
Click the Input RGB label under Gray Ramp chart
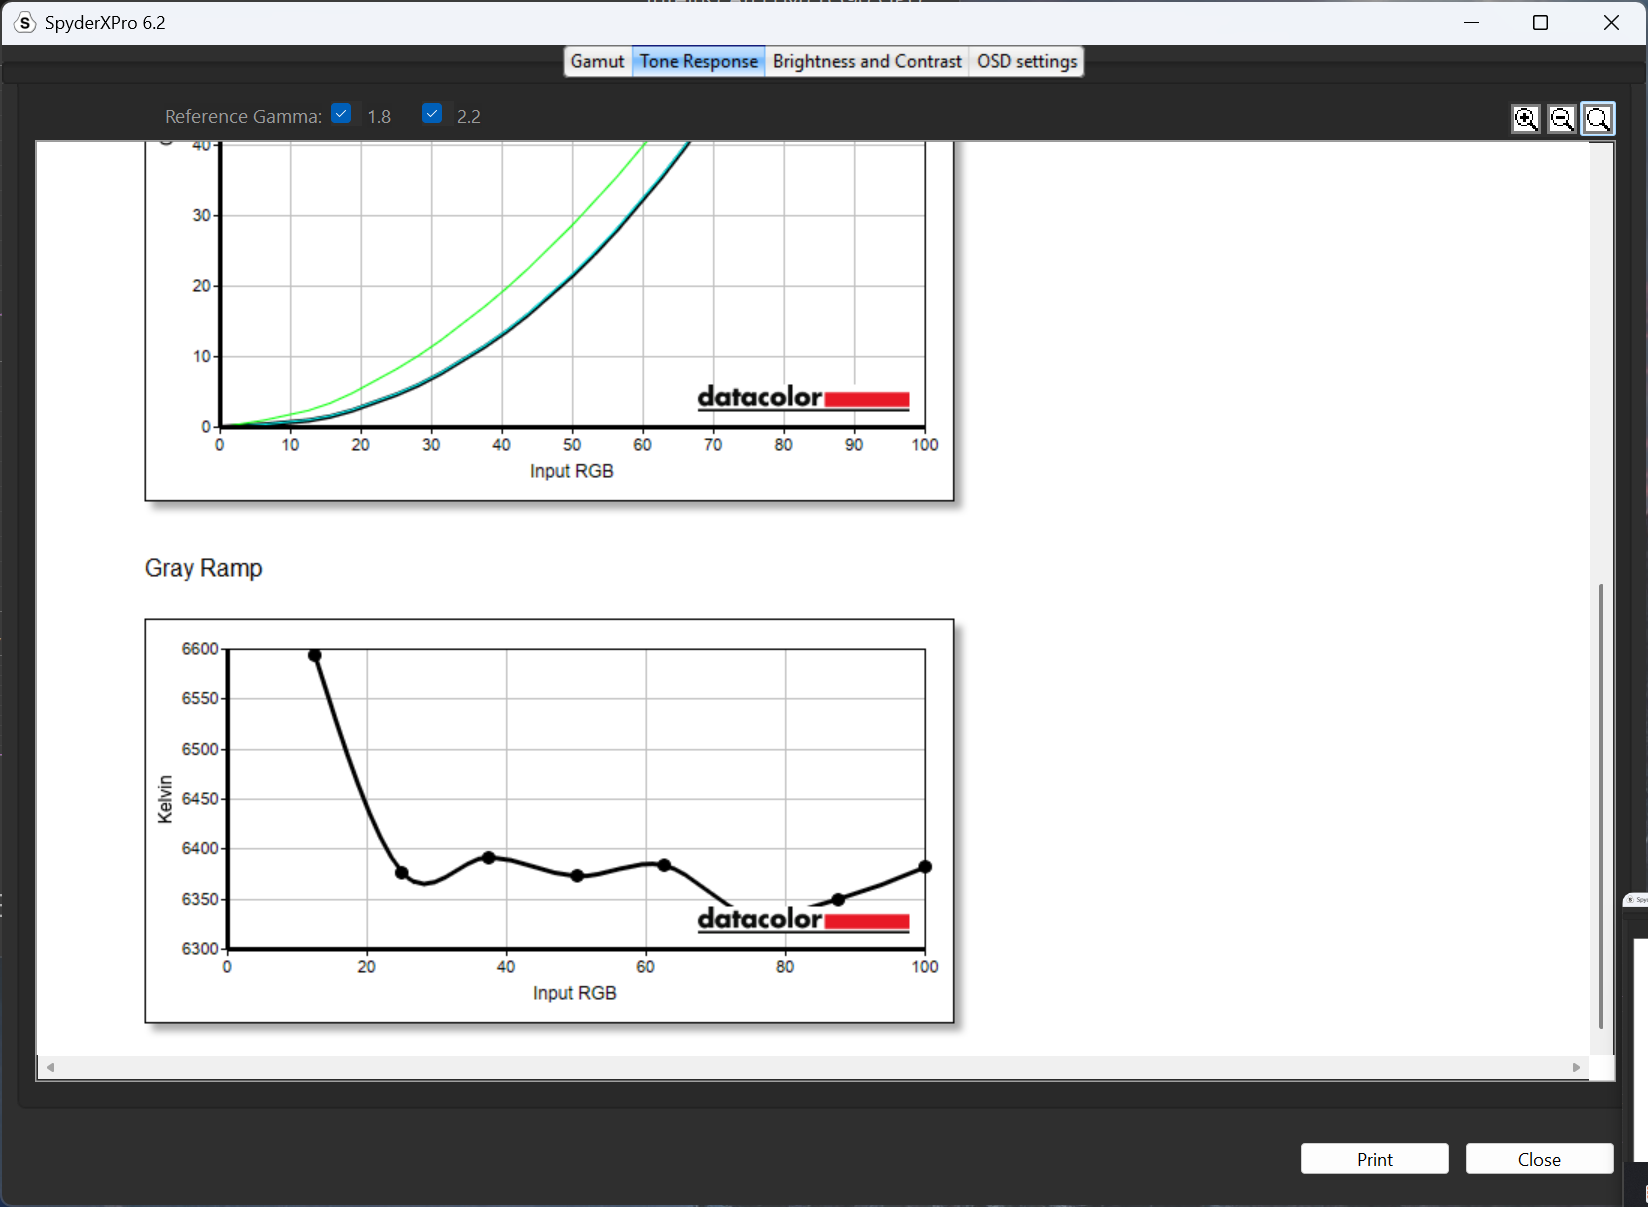(575, 993)
